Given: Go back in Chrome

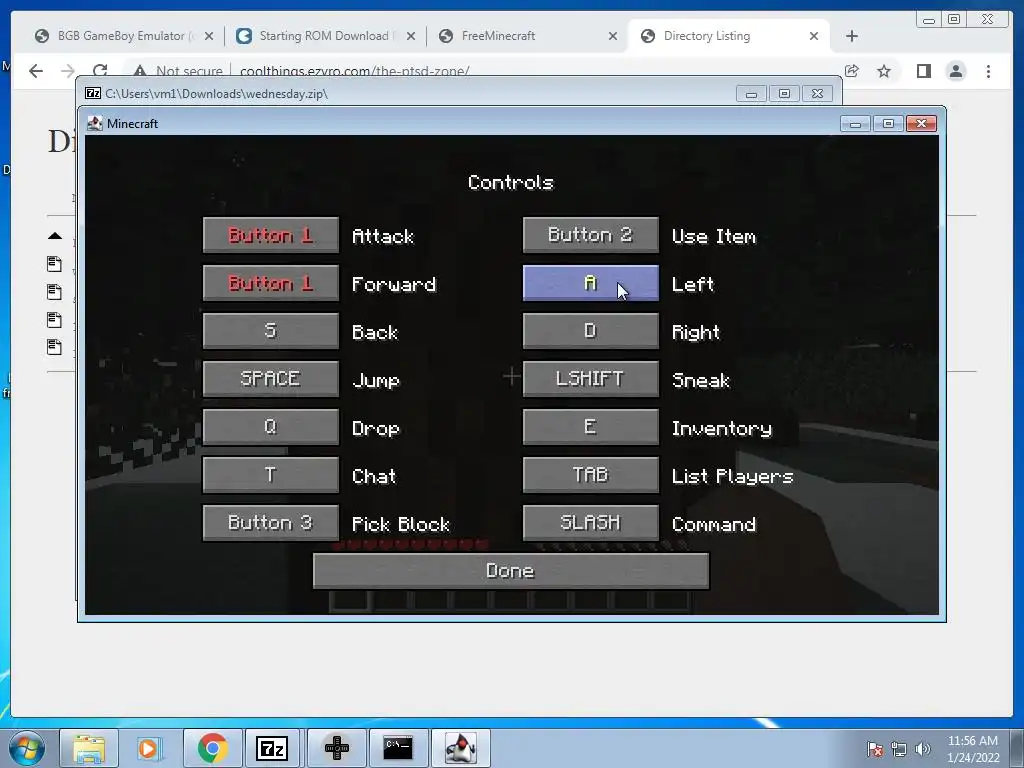Looking at the screenshot, I should 36,71.
